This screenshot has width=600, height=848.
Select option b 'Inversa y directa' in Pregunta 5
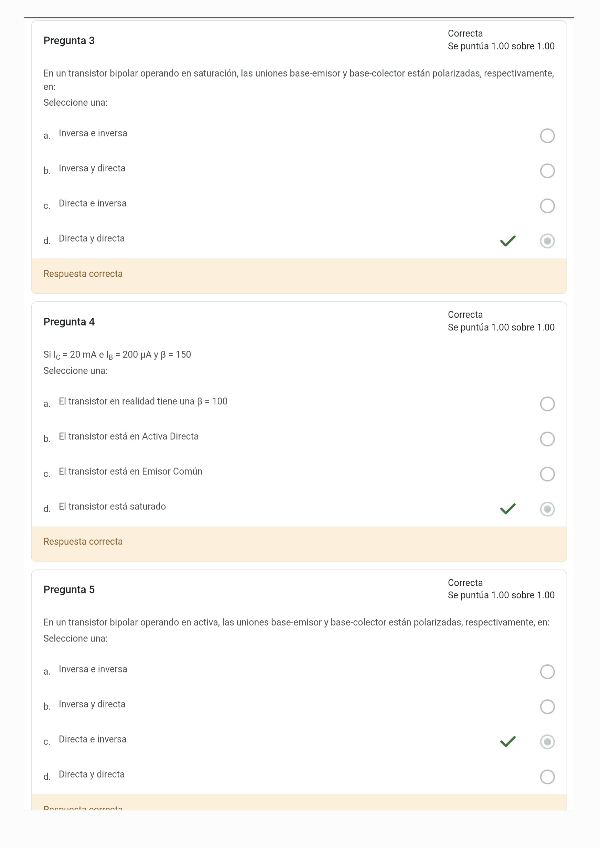(x=547, y=707)
